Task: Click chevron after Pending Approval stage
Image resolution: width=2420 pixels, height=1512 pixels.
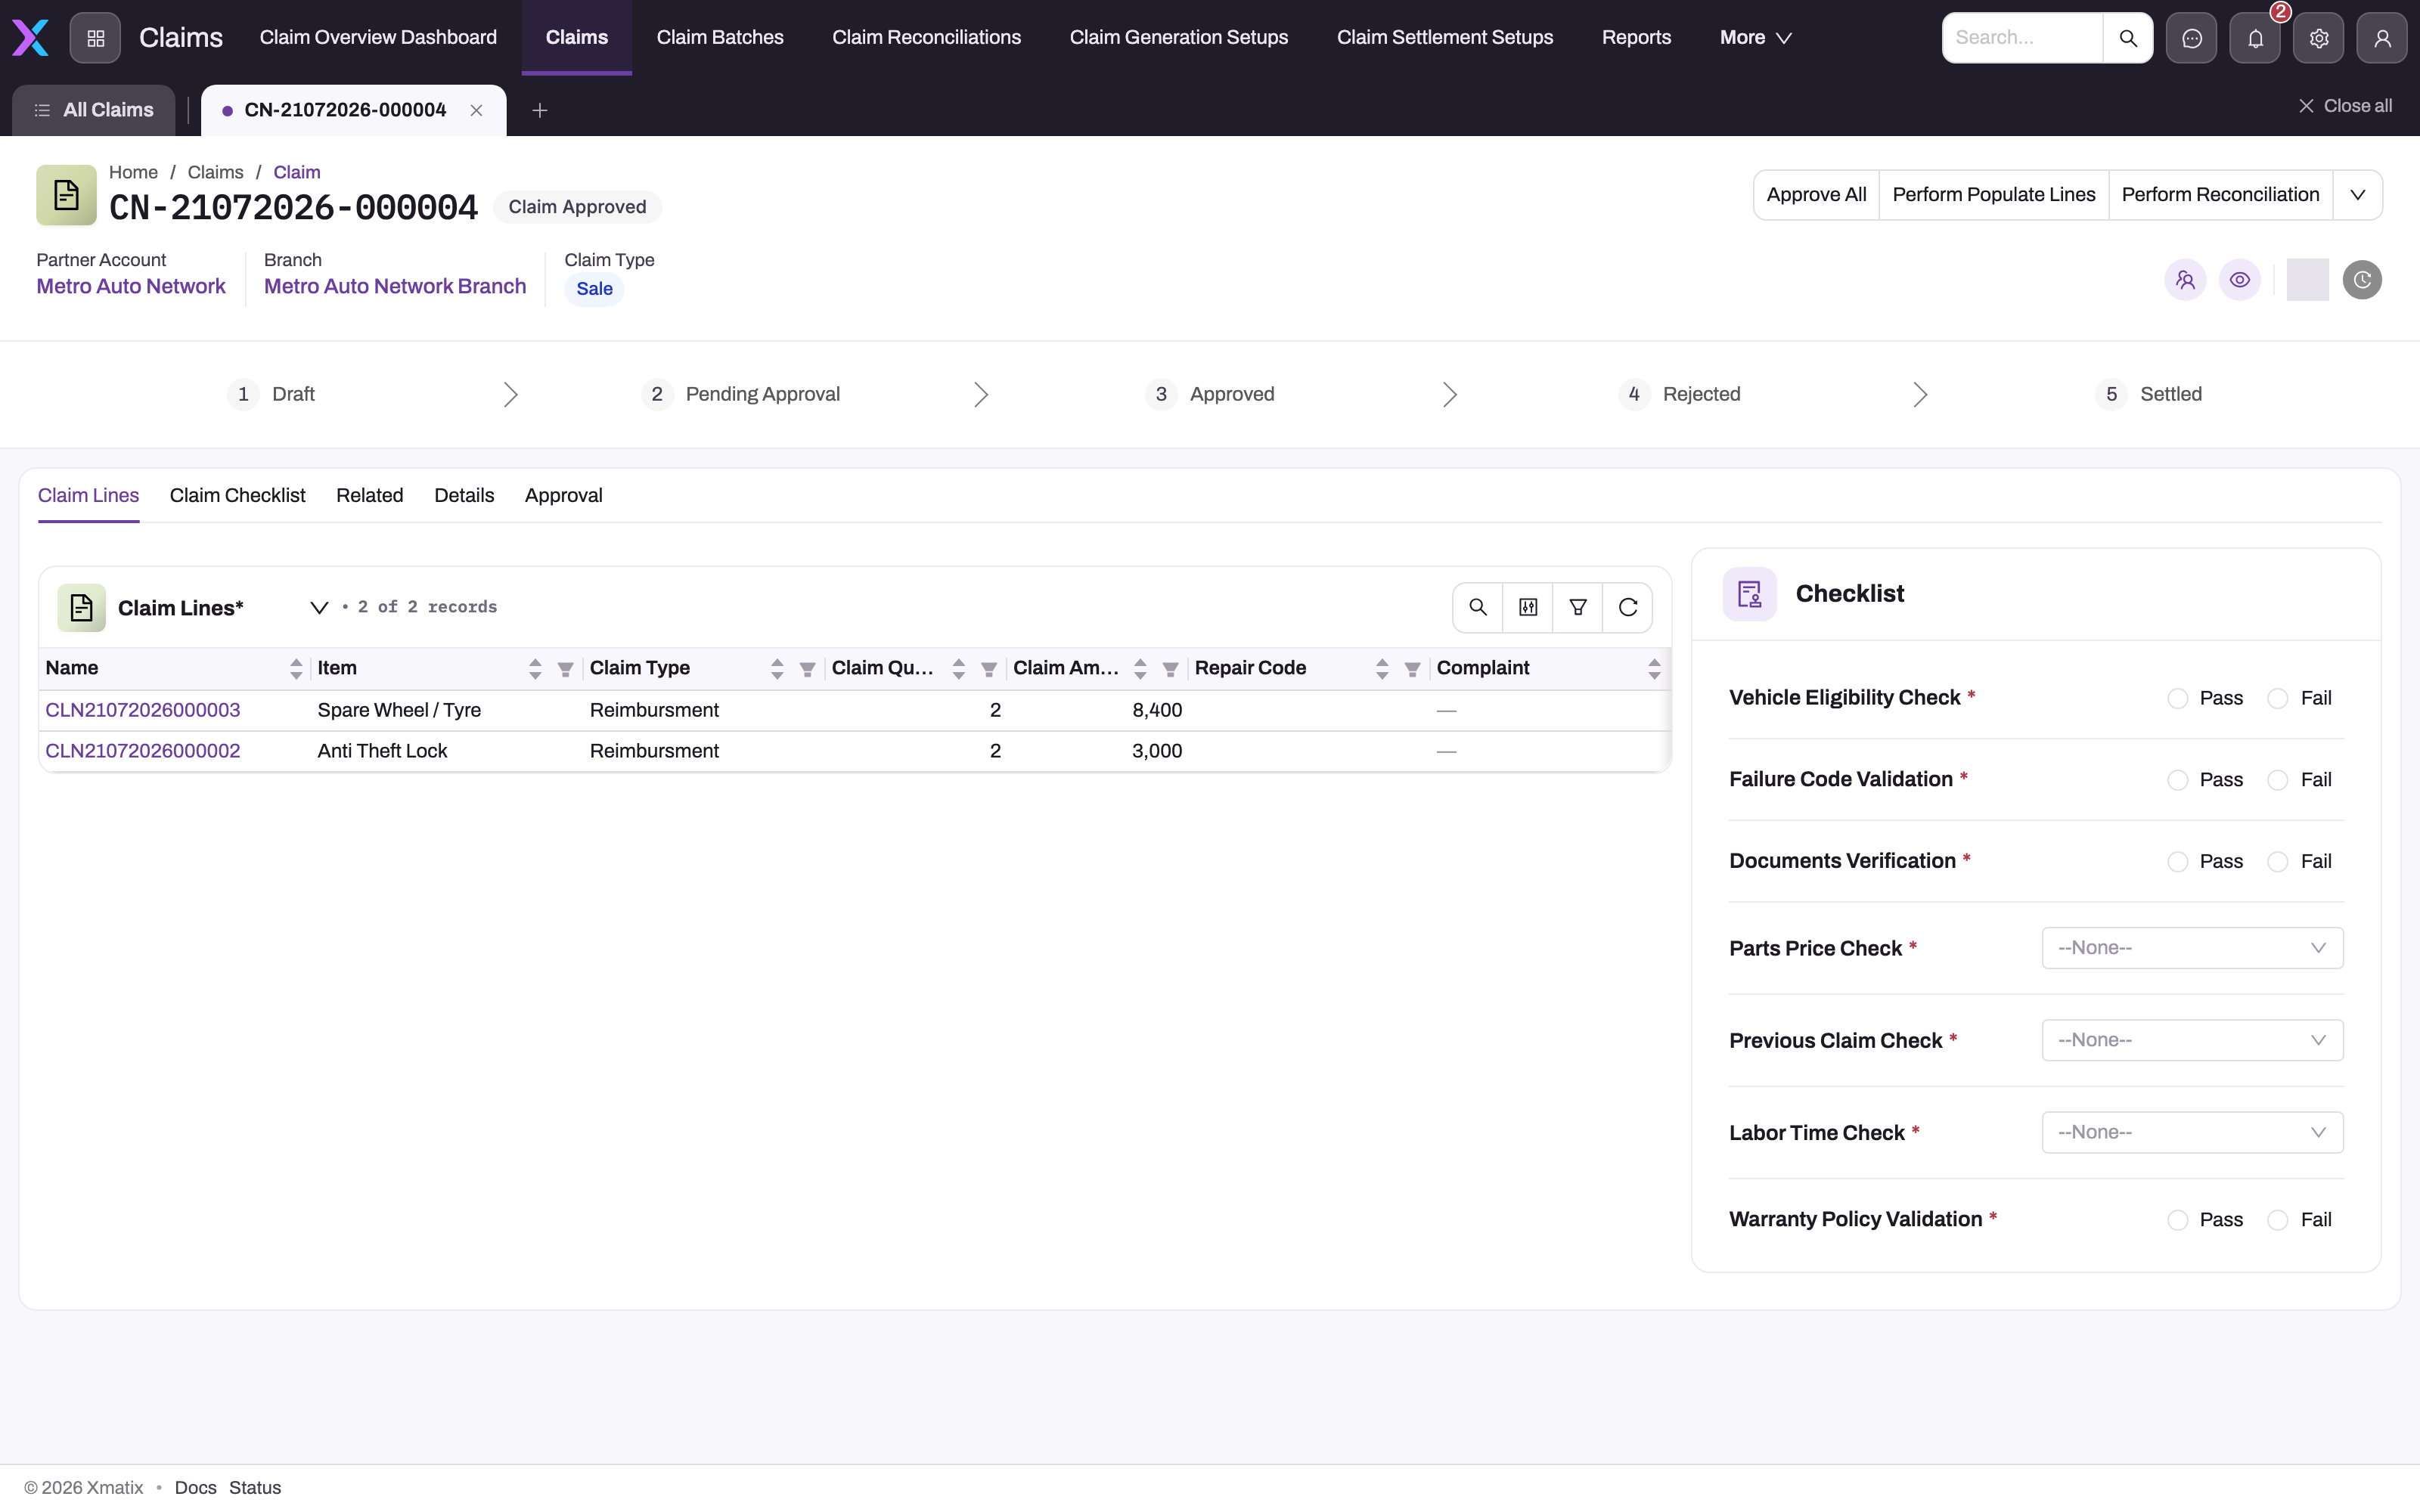Action: [x=981, y=394]
